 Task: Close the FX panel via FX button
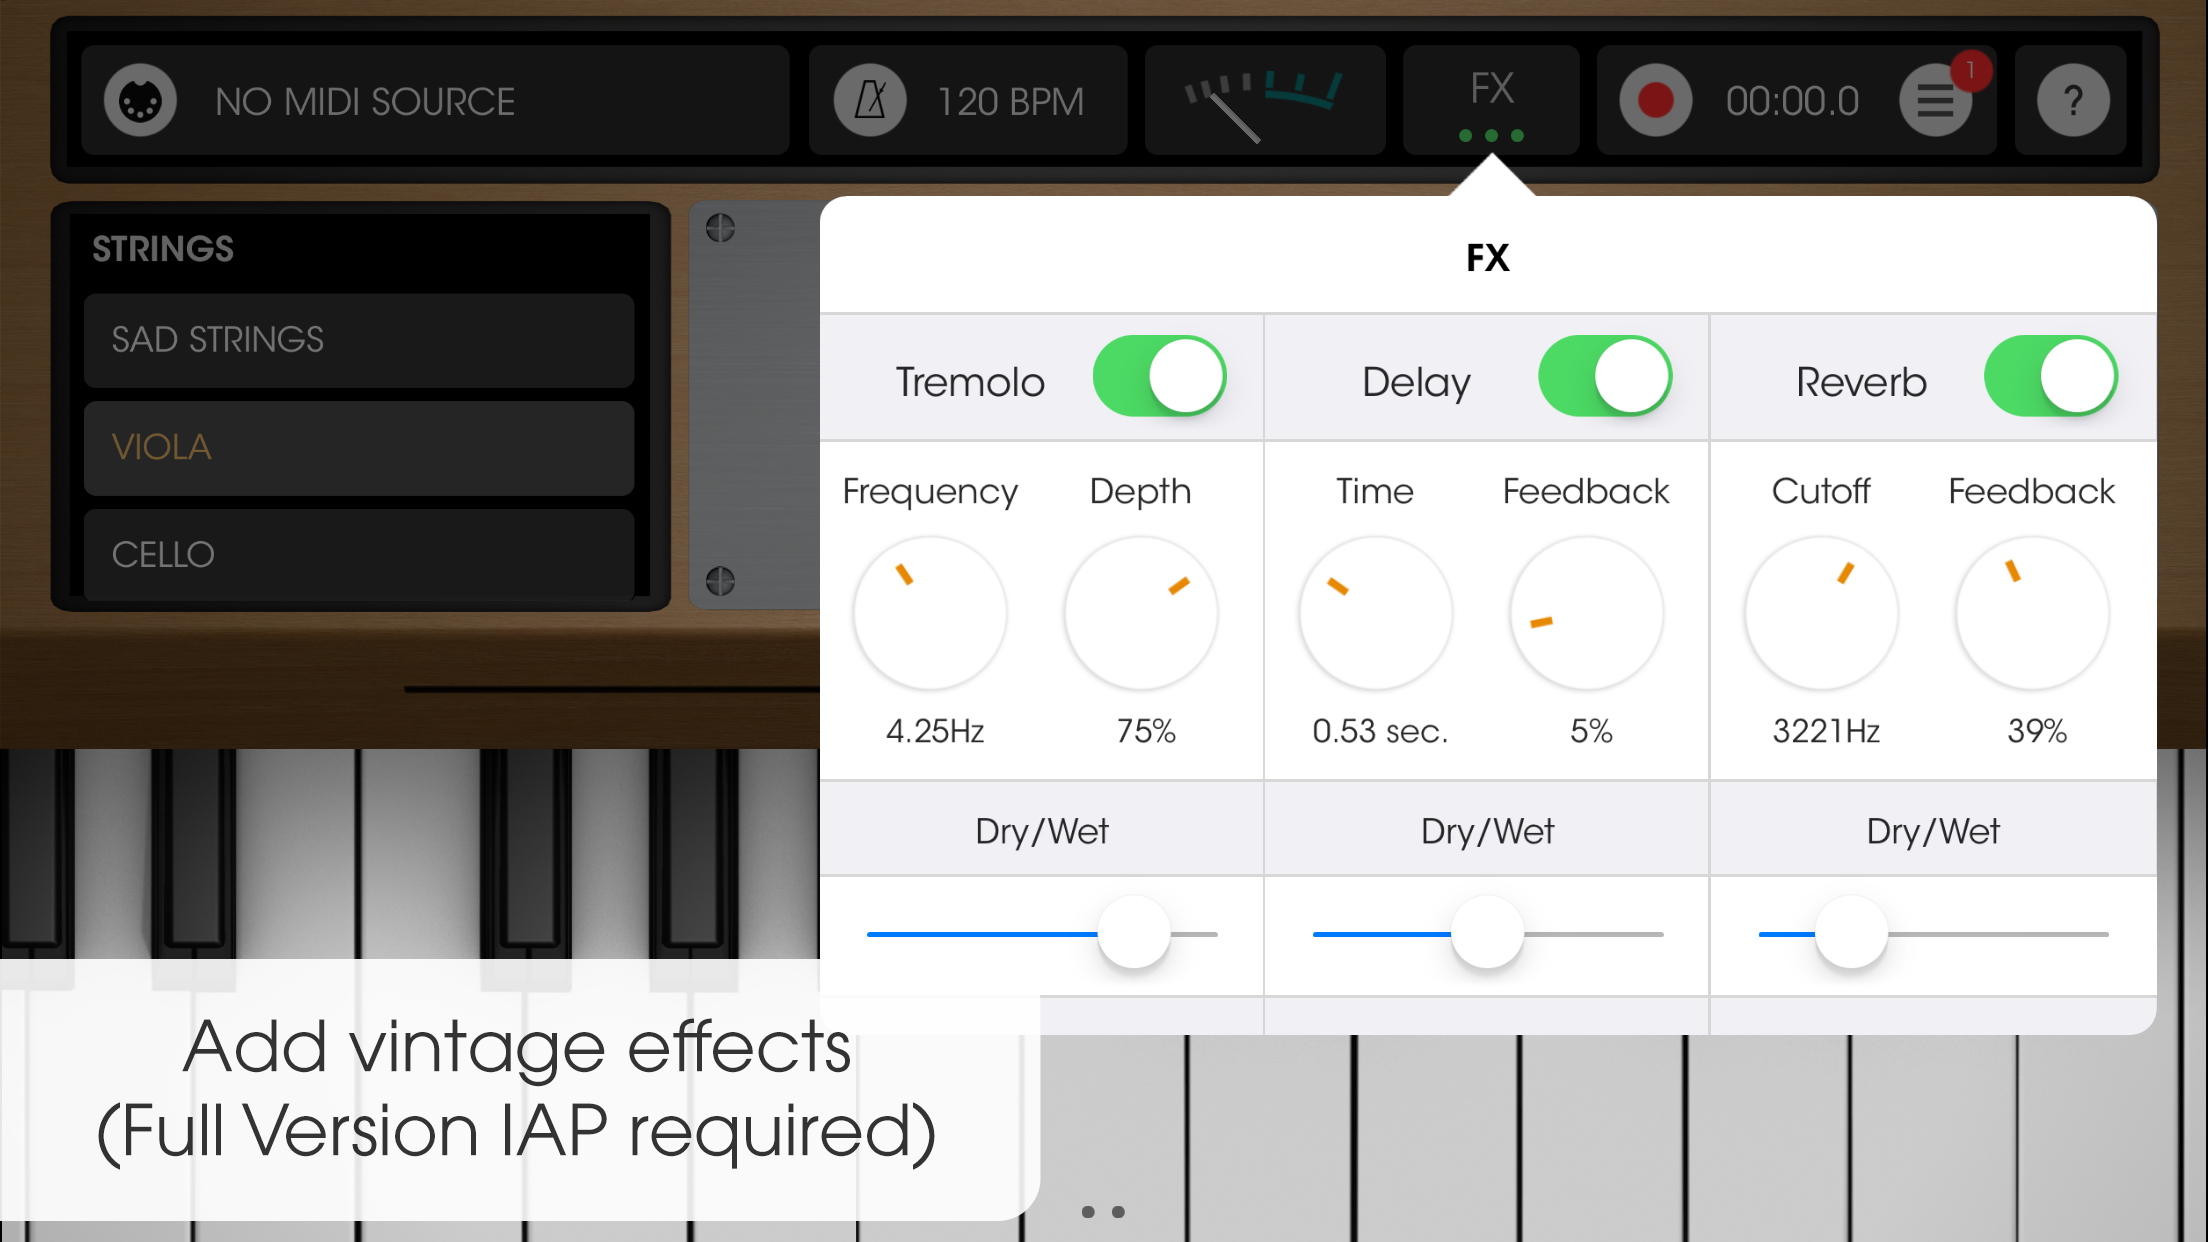click(x=1491, y=101)
